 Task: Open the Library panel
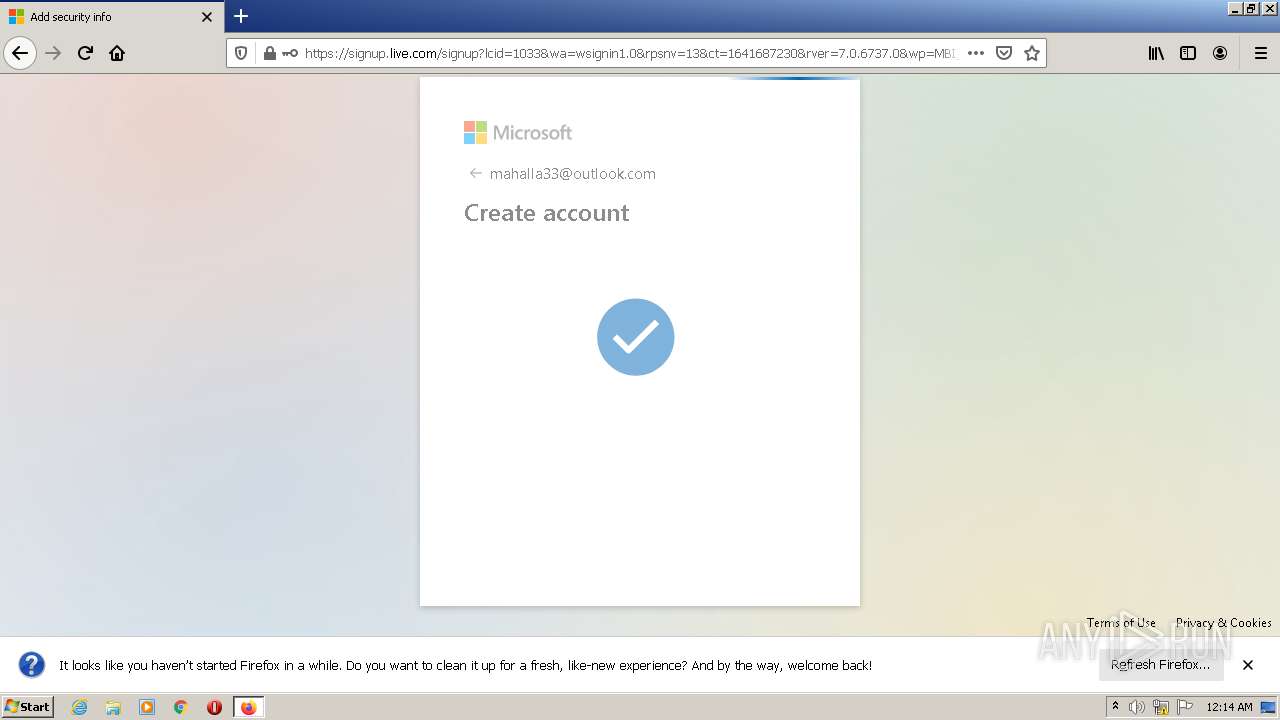(1156, 53)
